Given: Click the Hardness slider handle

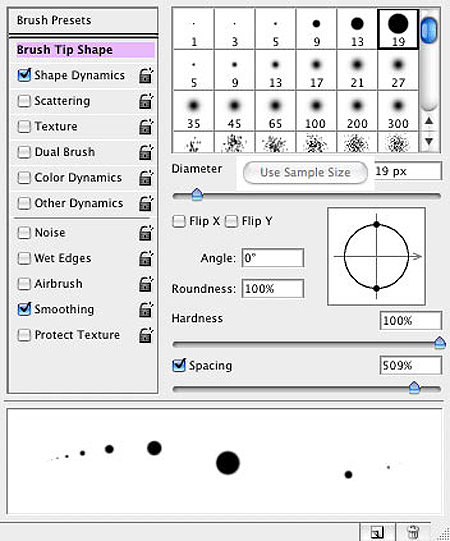Looking at the screenshot, I should (x=440, y=343).
